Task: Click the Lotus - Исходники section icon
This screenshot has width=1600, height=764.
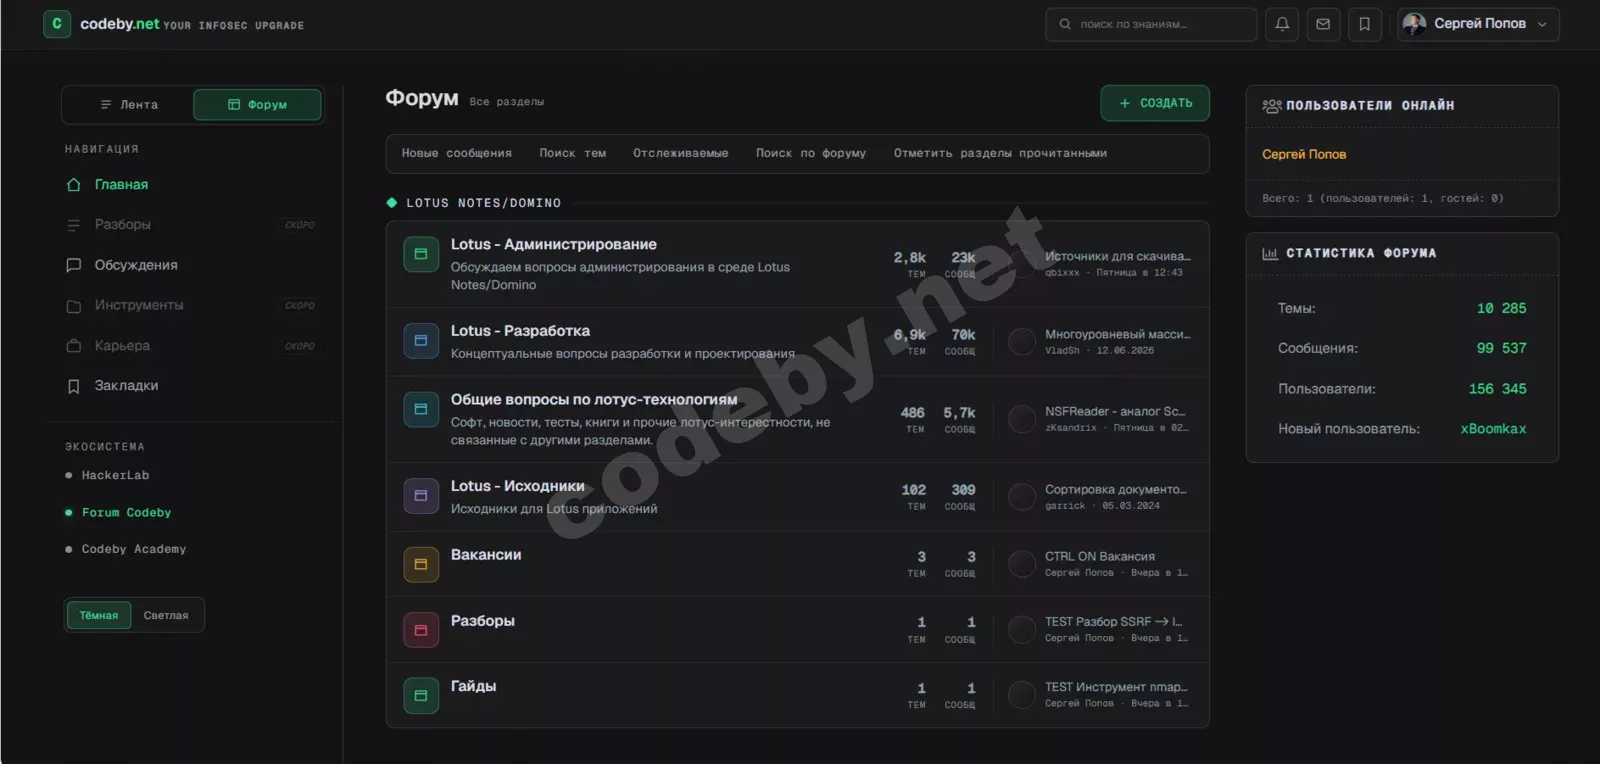Action: click(421, 496)
